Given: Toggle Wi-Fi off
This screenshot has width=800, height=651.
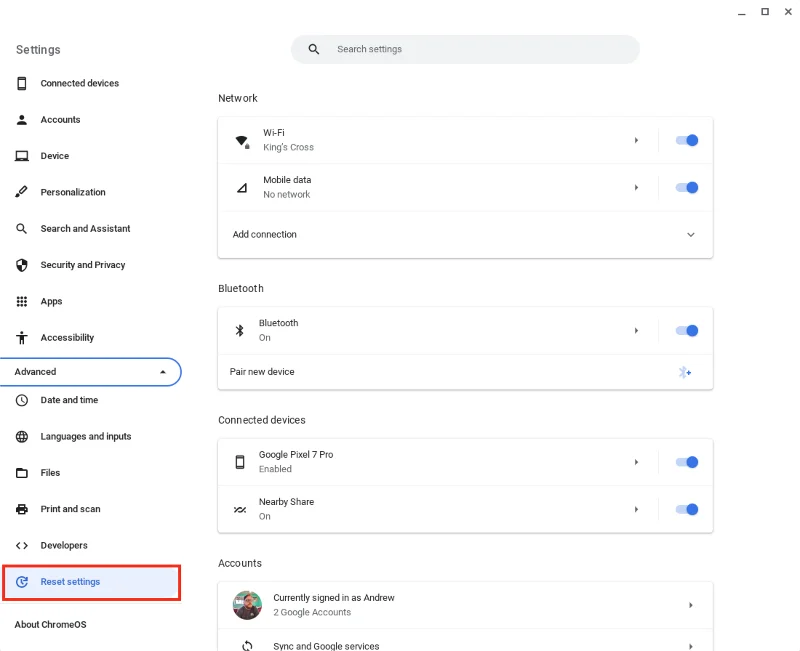Looking at the screenshot, I should coord(687,140).
